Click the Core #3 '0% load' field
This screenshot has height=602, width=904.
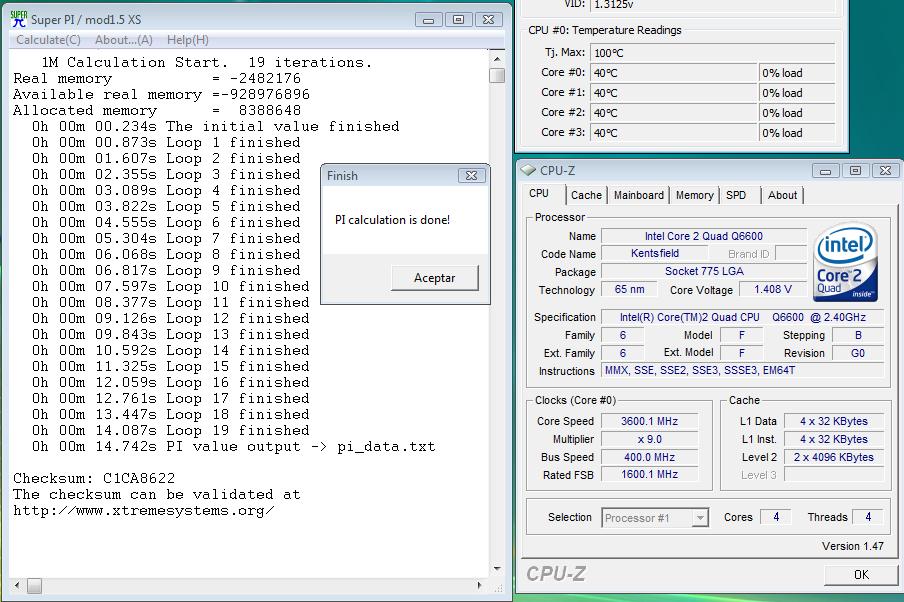tap(797, 133)
